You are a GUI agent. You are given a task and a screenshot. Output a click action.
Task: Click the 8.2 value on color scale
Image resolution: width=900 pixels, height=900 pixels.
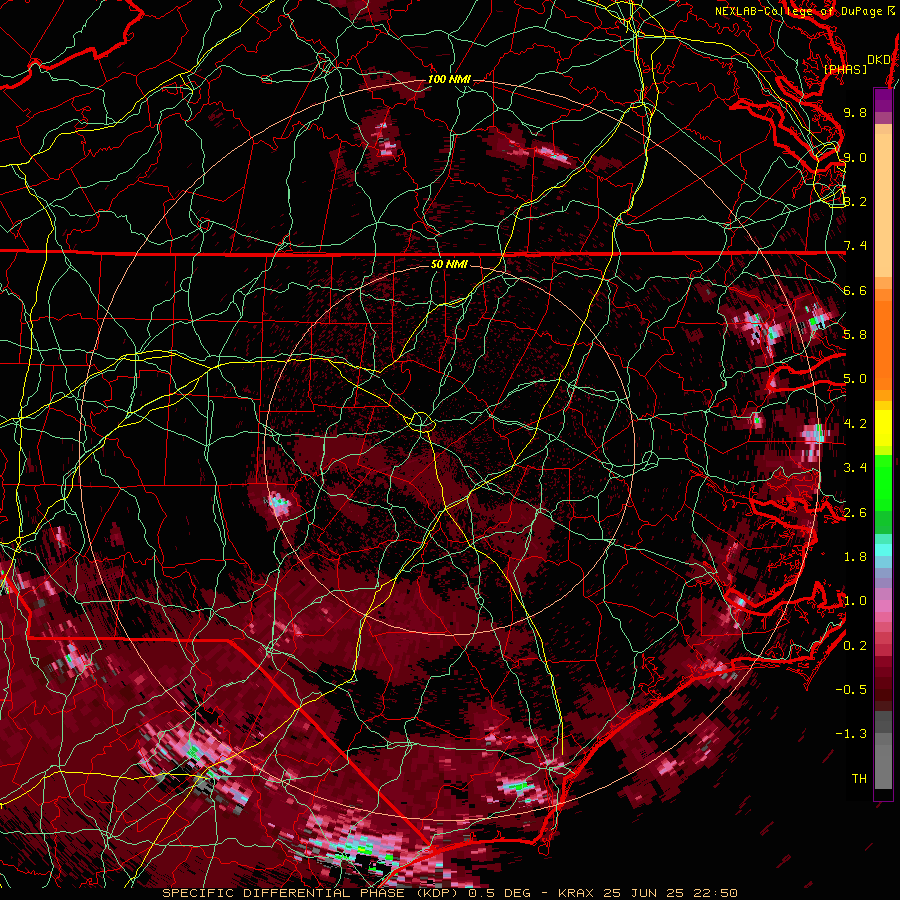pos(855,201)
